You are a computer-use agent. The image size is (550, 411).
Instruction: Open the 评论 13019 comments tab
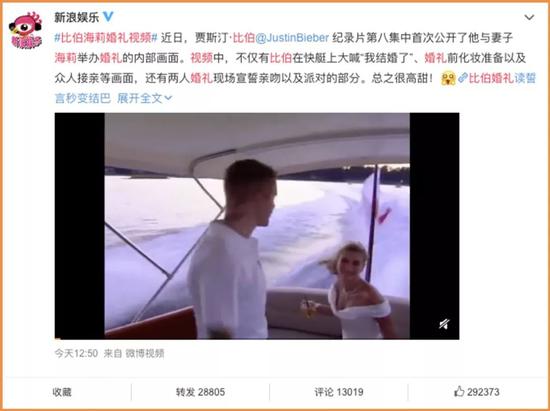[338, 392]
